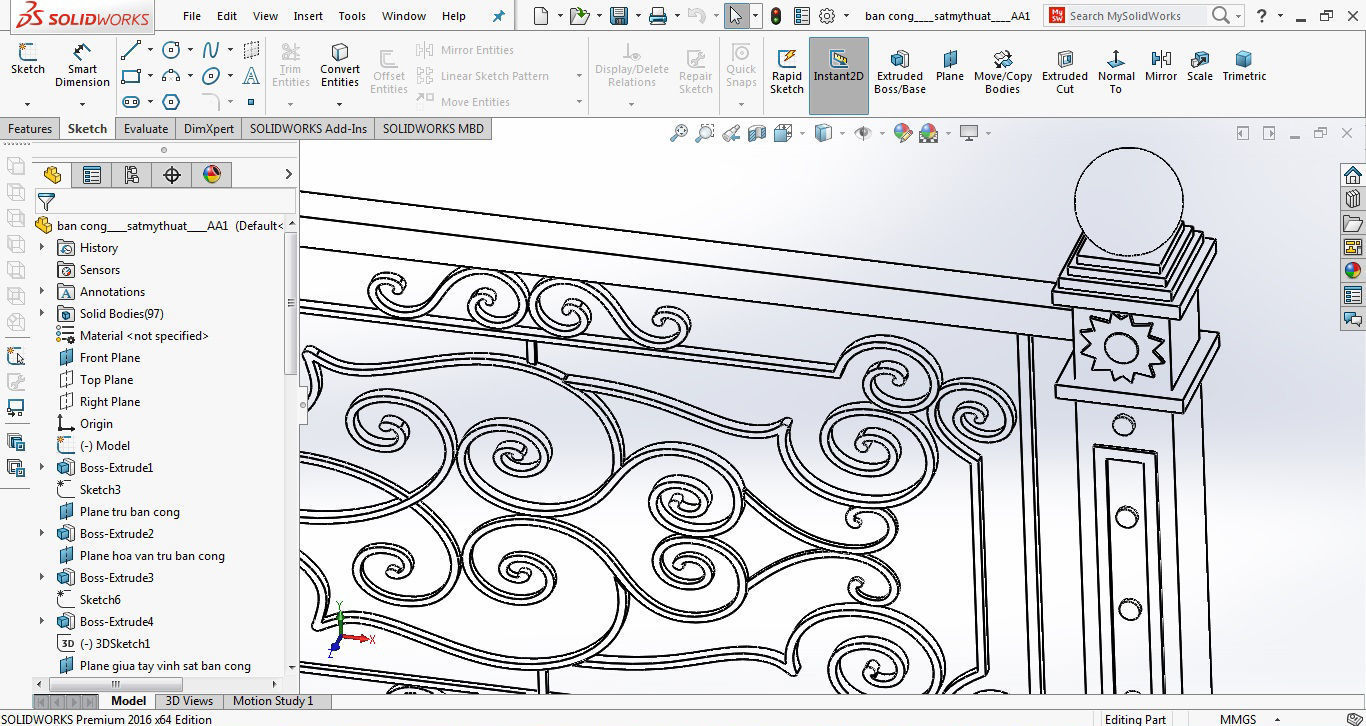The image size is (1366, 726).
Task: Click the New document button
Action: pos(541,16)
